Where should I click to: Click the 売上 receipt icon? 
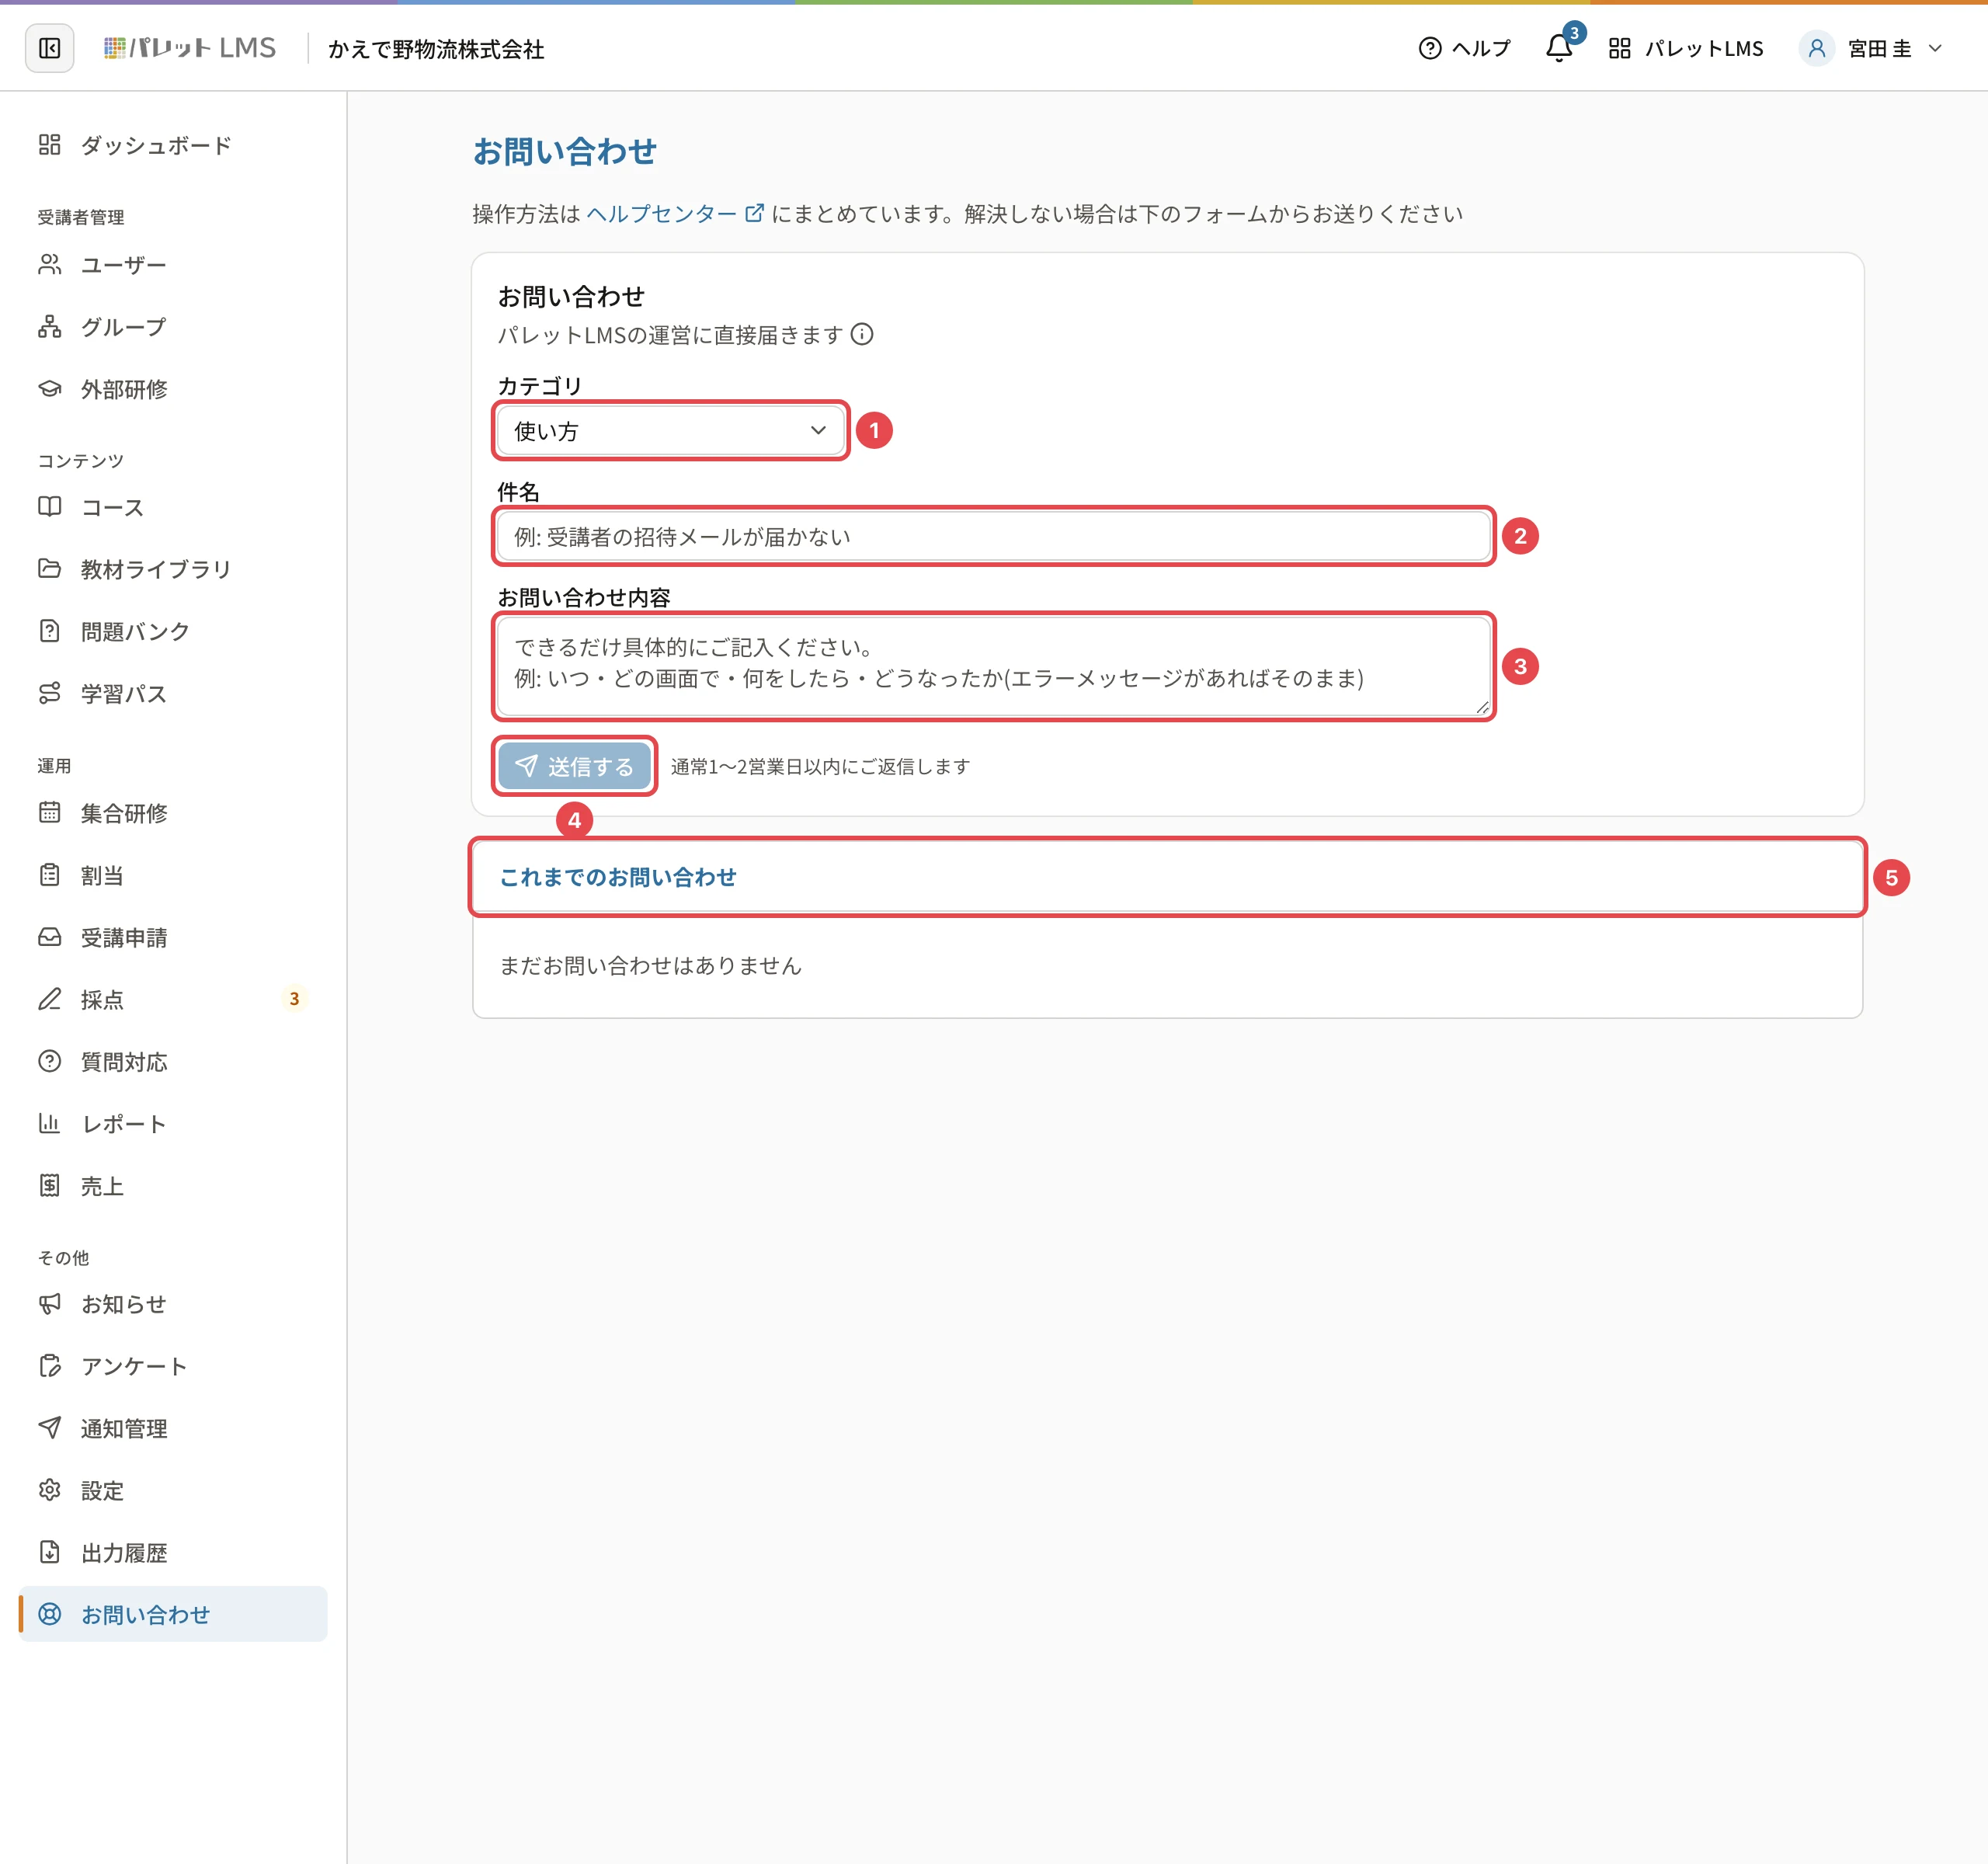pos(49,1185)
